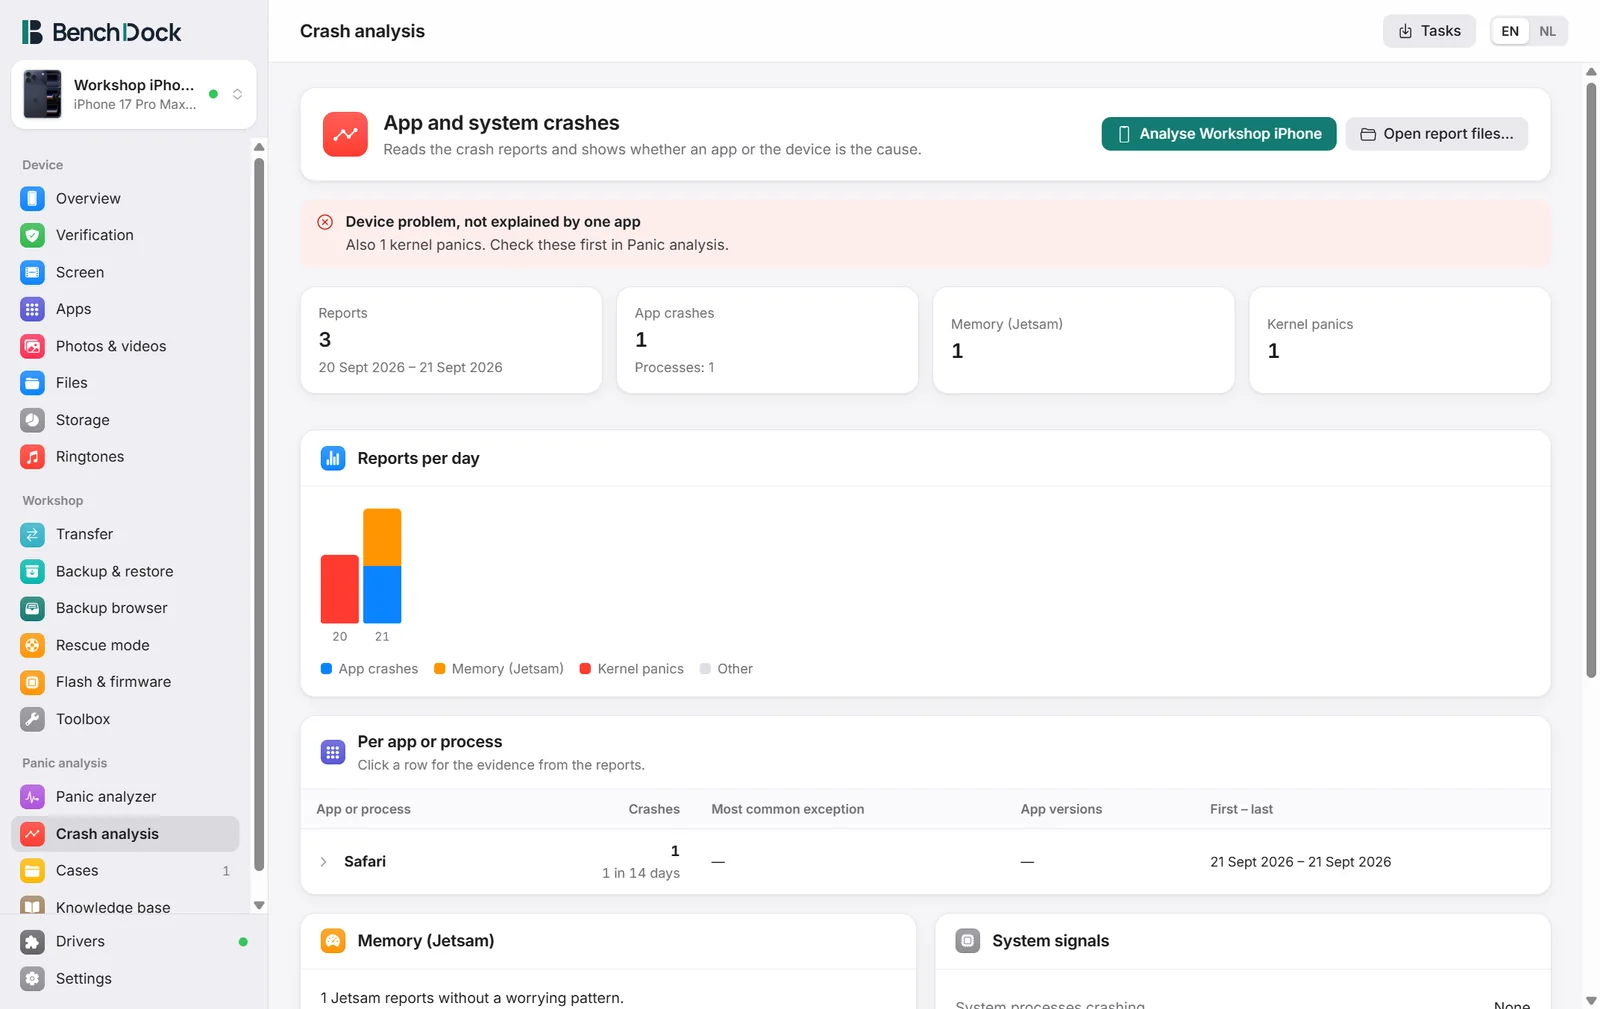Image resolution: width=1600 pixels, height=1009 pixels.
Task: Click the First – last column header
Action: click(x=1241, y=809)
